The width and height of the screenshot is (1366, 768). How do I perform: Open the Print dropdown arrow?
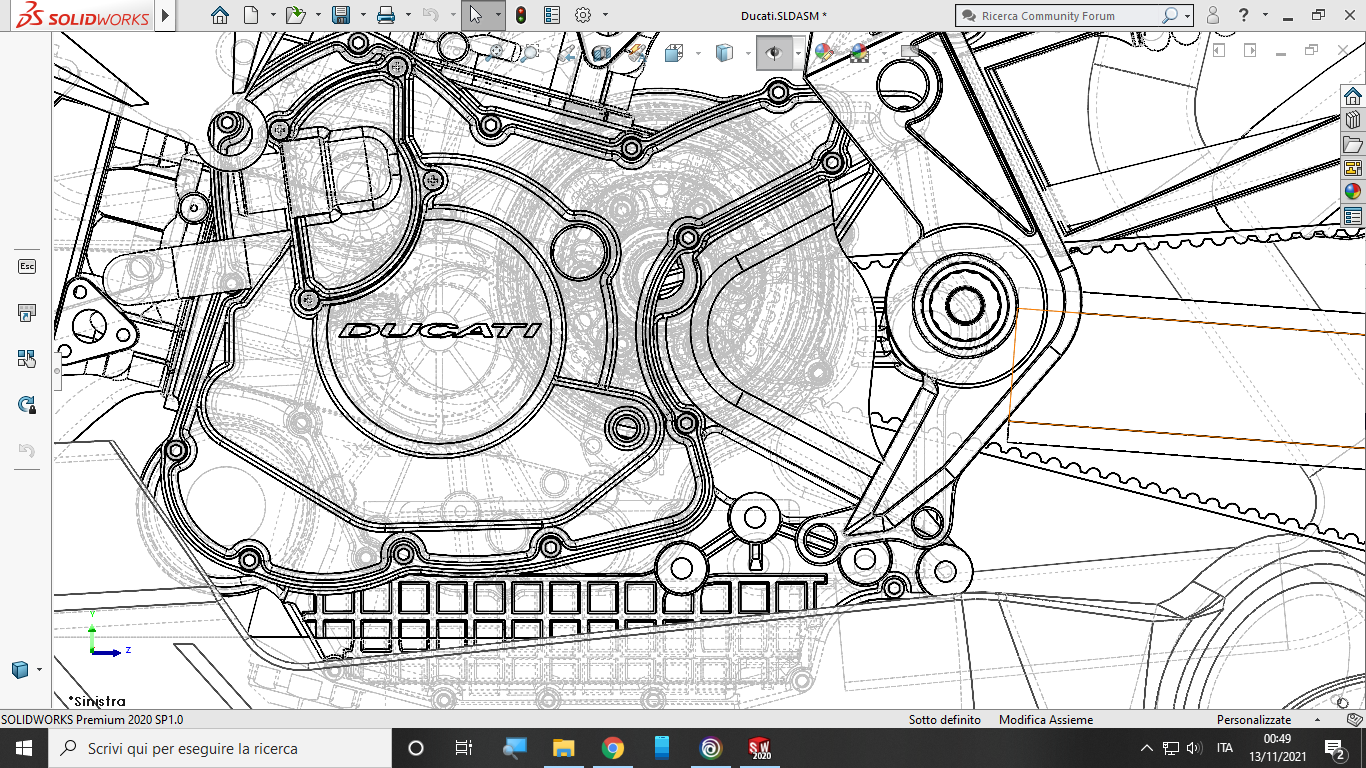pos(408,15)
